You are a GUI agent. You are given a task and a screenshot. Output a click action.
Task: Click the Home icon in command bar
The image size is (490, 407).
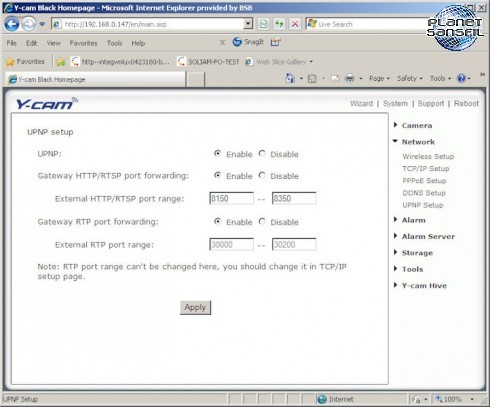[x=290, y=79]
